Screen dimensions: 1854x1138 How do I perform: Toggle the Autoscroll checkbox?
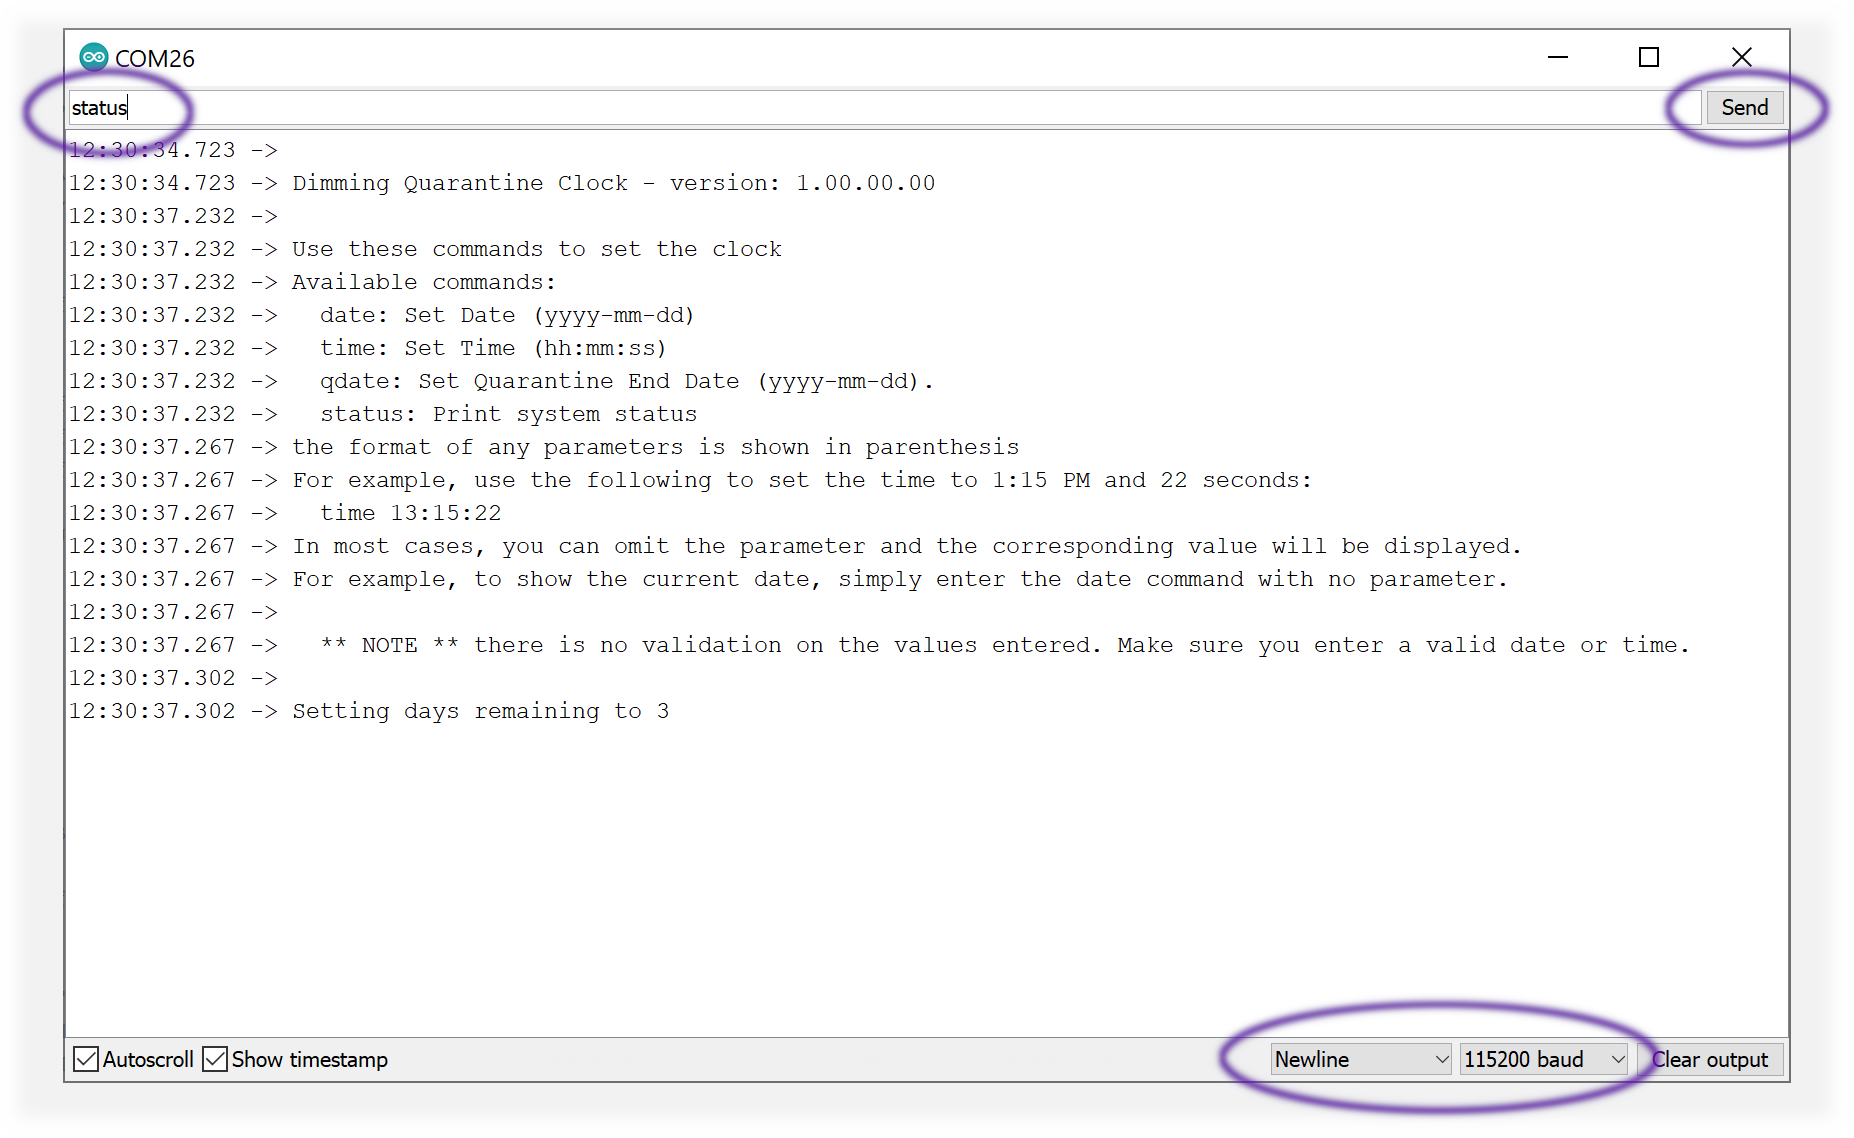pos(87,1059)
